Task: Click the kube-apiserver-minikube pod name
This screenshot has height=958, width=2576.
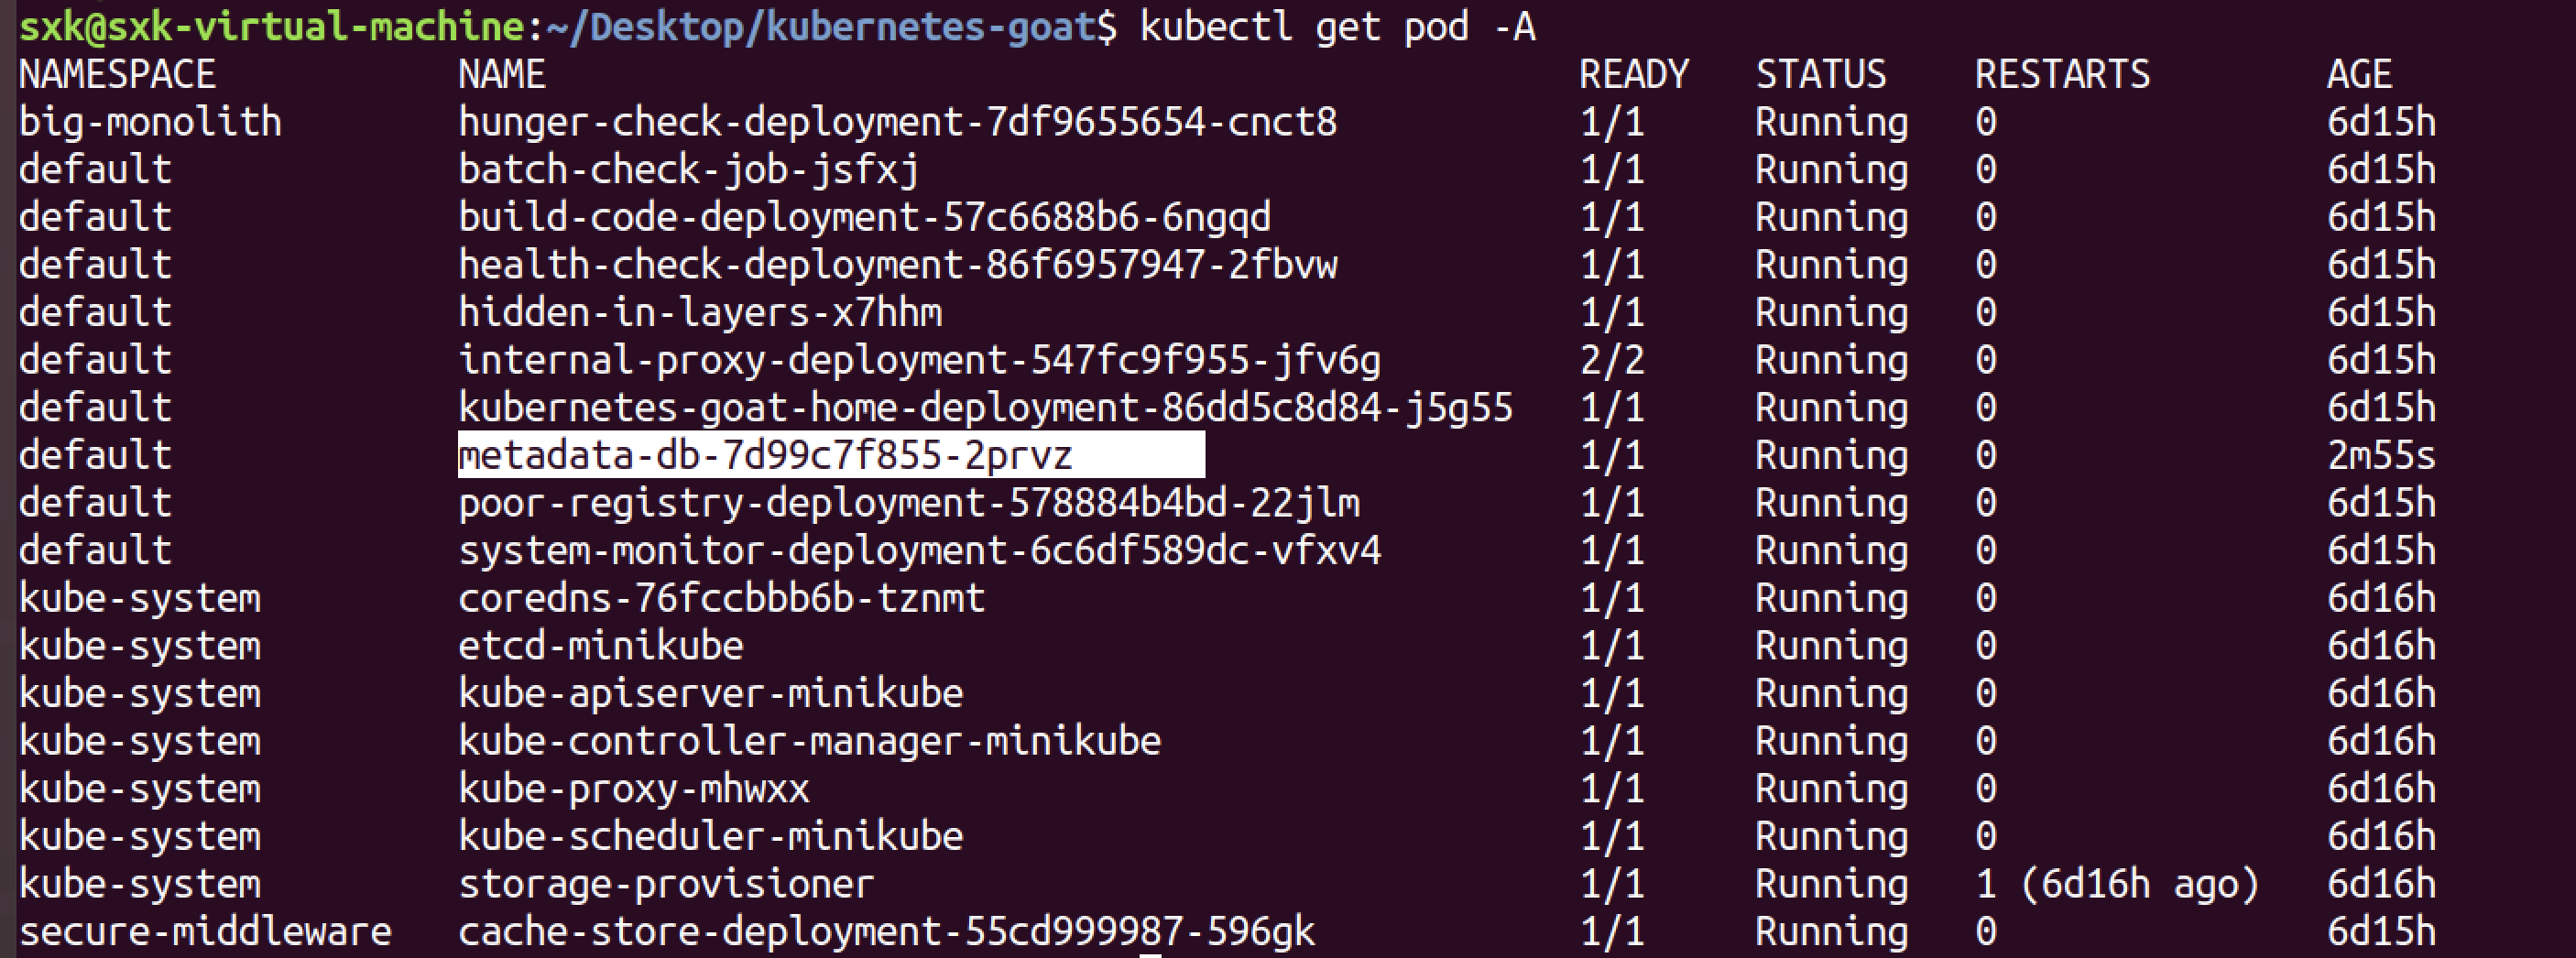Action: pos(710,694)
